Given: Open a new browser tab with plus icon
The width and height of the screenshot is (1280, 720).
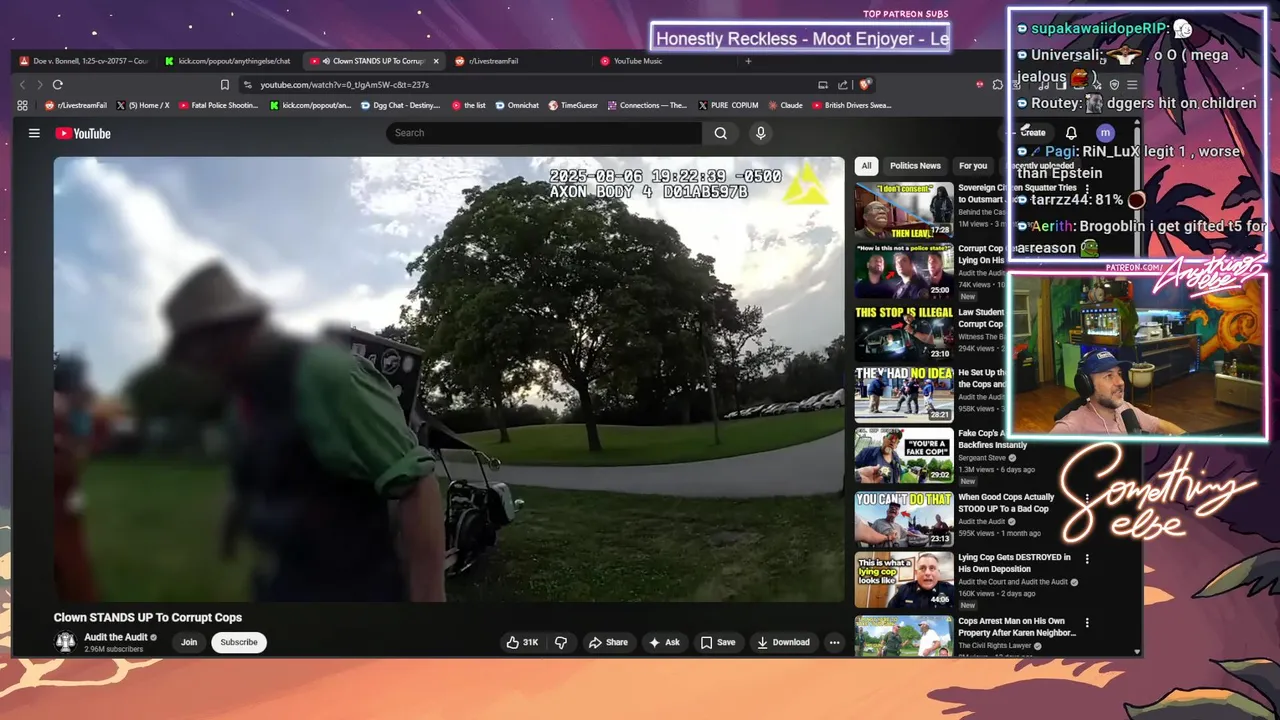Looking at the screenshot, I should [x=748, y=61].
